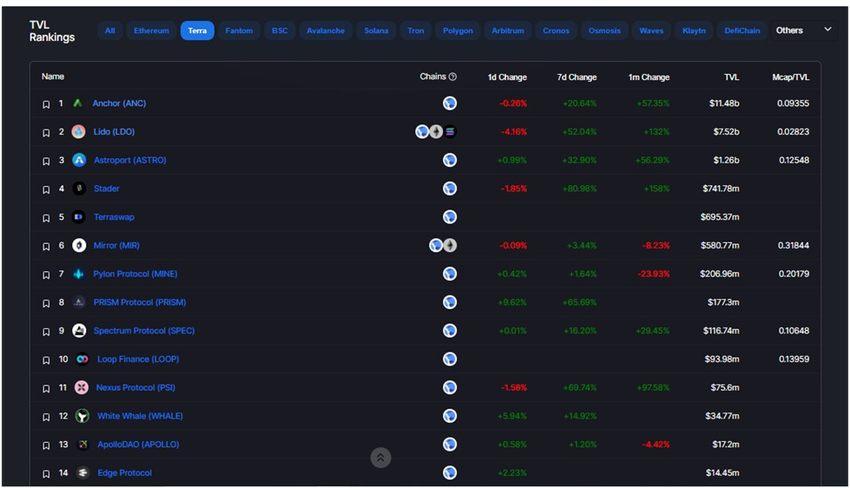
Task: Open the Spectrum Protocol (SPEC) link
Action: click(x=144, y=331)
